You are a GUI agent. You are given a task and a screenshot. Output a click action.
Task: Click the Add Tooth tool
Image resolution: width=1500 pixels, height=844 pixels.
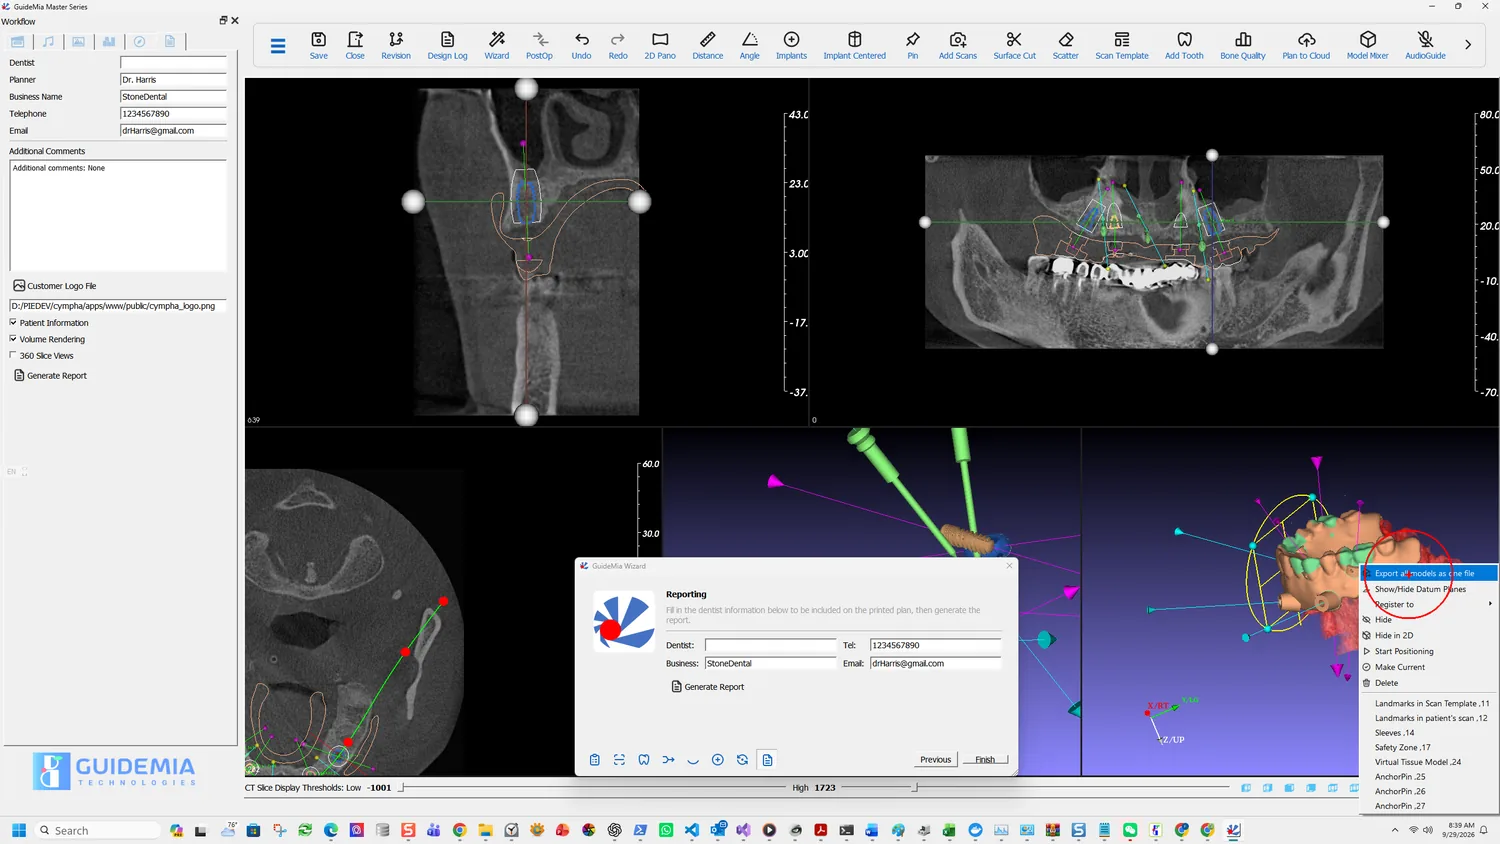coord(1184,45)
